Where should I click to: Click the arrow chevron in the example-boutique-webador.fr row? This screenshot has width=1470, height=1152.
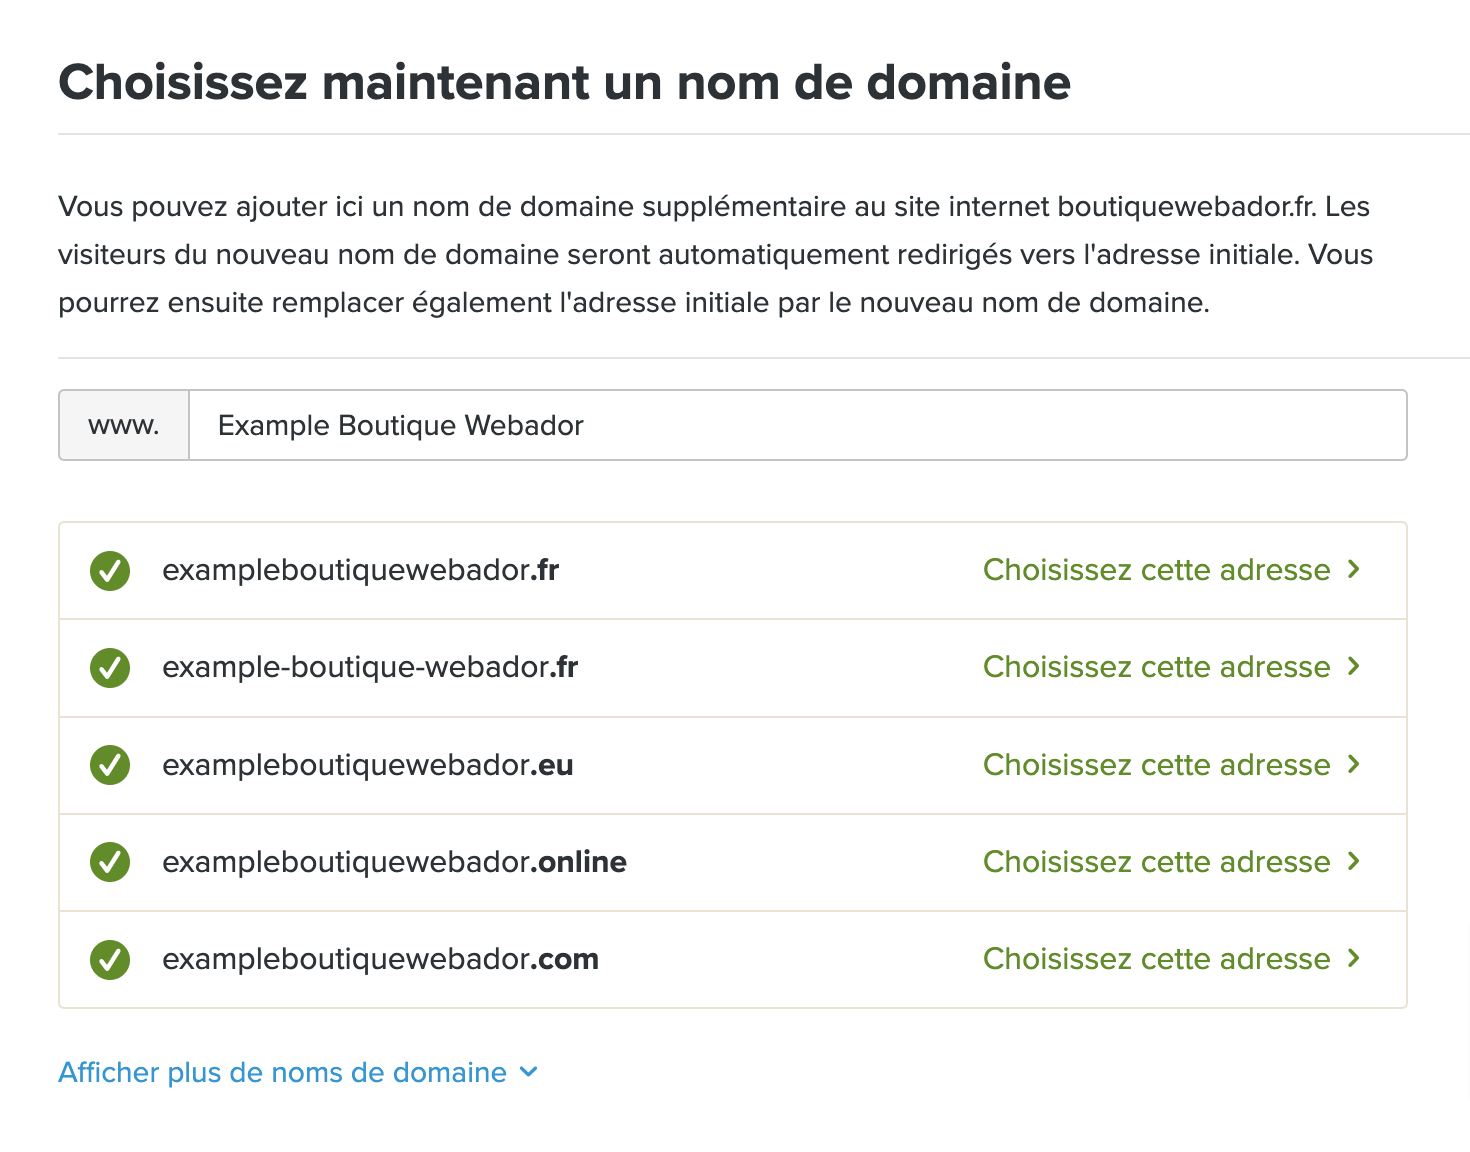click(1354, 666)
